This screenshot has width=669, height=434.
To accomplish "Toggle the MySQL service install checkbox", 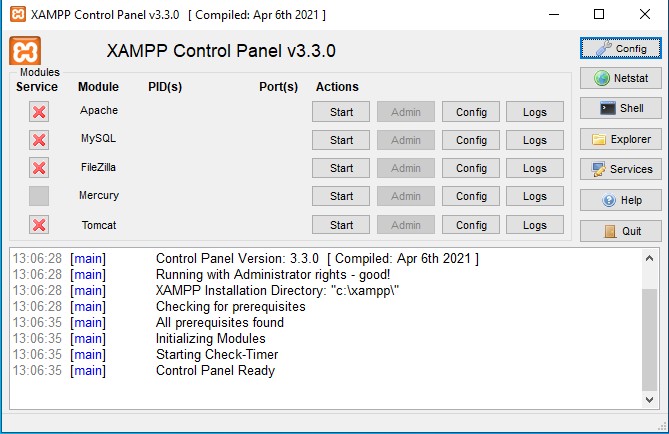I will (39, 140).
